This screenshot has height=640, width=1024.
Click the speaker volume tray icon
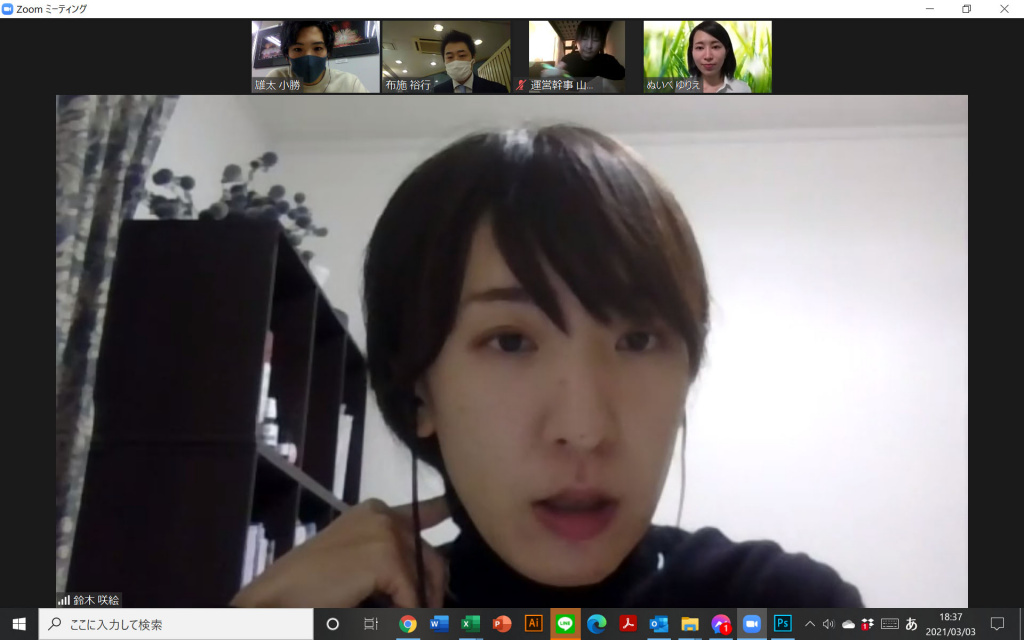(828, 624)
